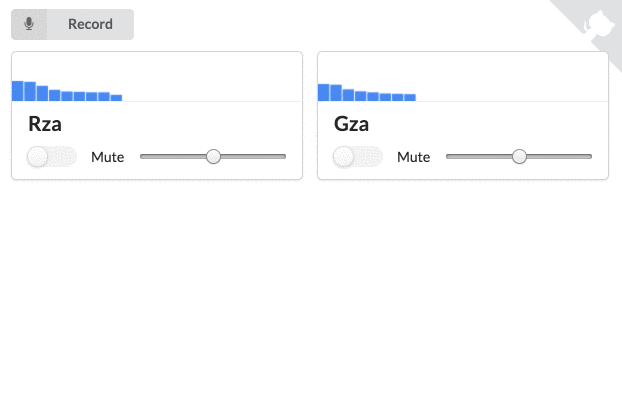Click the shortest last bar in Rza's spectrum
This screenshot has width=622, height=419.
116,98
